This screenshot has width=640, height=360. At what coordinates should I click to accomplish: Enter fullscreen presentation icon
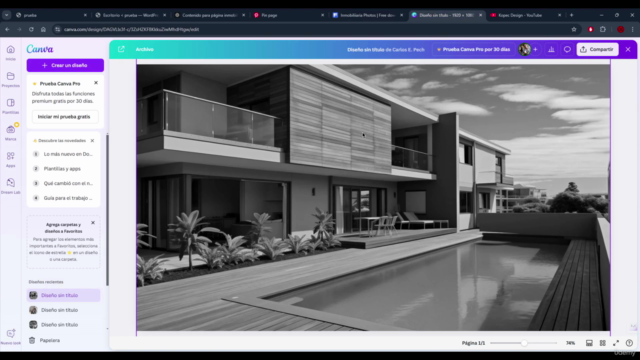pyautogui.click(x=616, y=343)
